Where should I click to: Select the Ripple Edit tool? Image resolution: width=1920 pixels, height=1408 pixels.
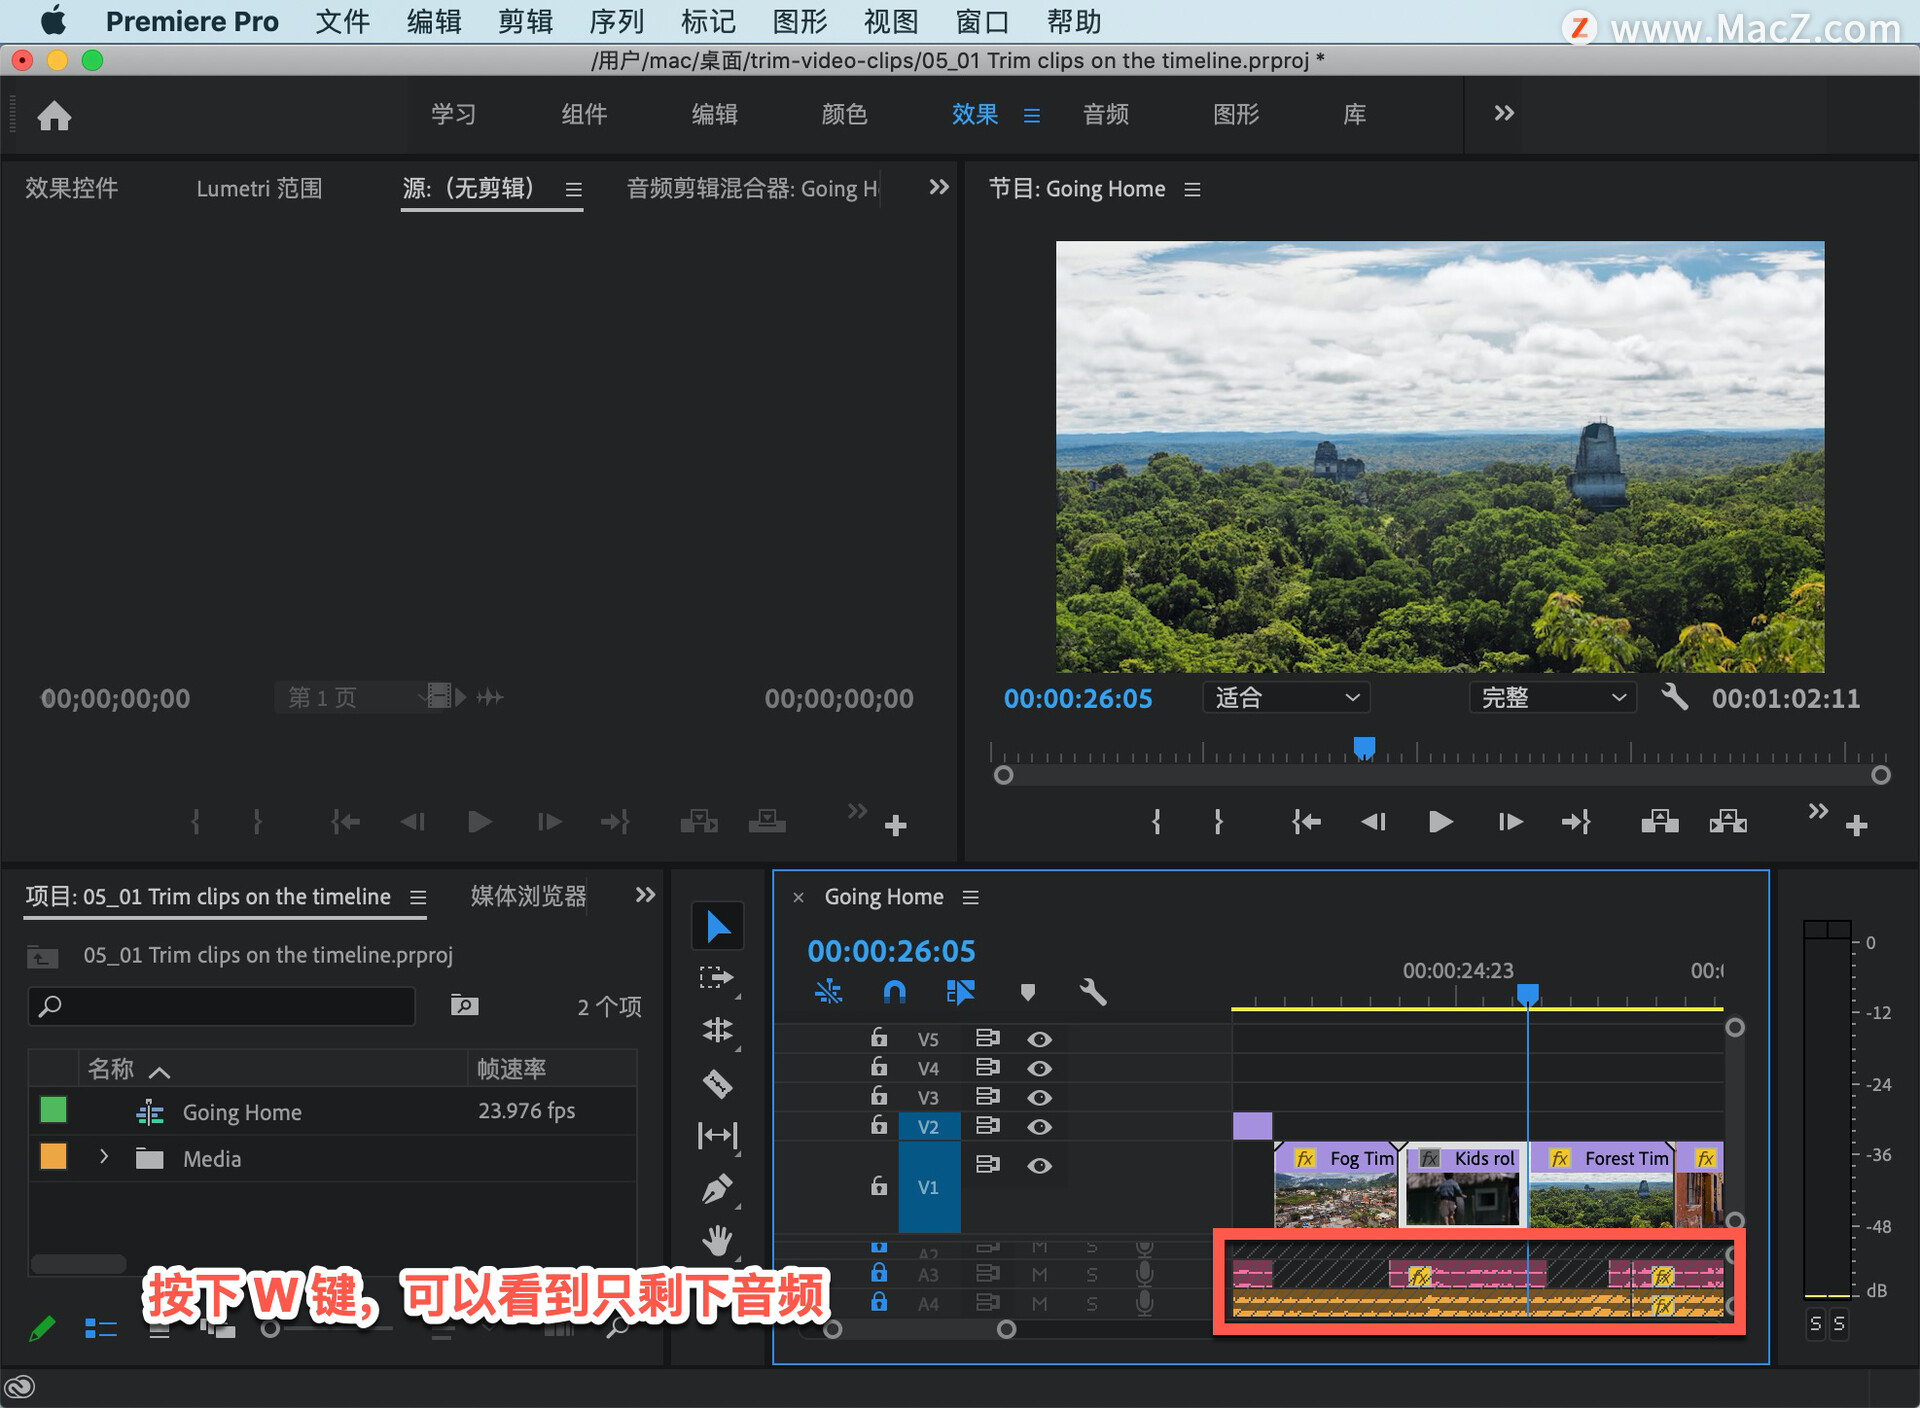717,1030
